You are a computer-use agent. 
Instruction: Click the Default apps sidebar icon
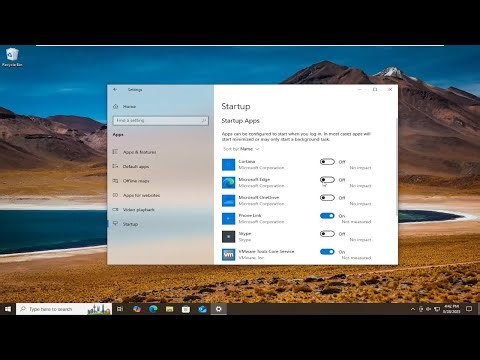(115, 166)
